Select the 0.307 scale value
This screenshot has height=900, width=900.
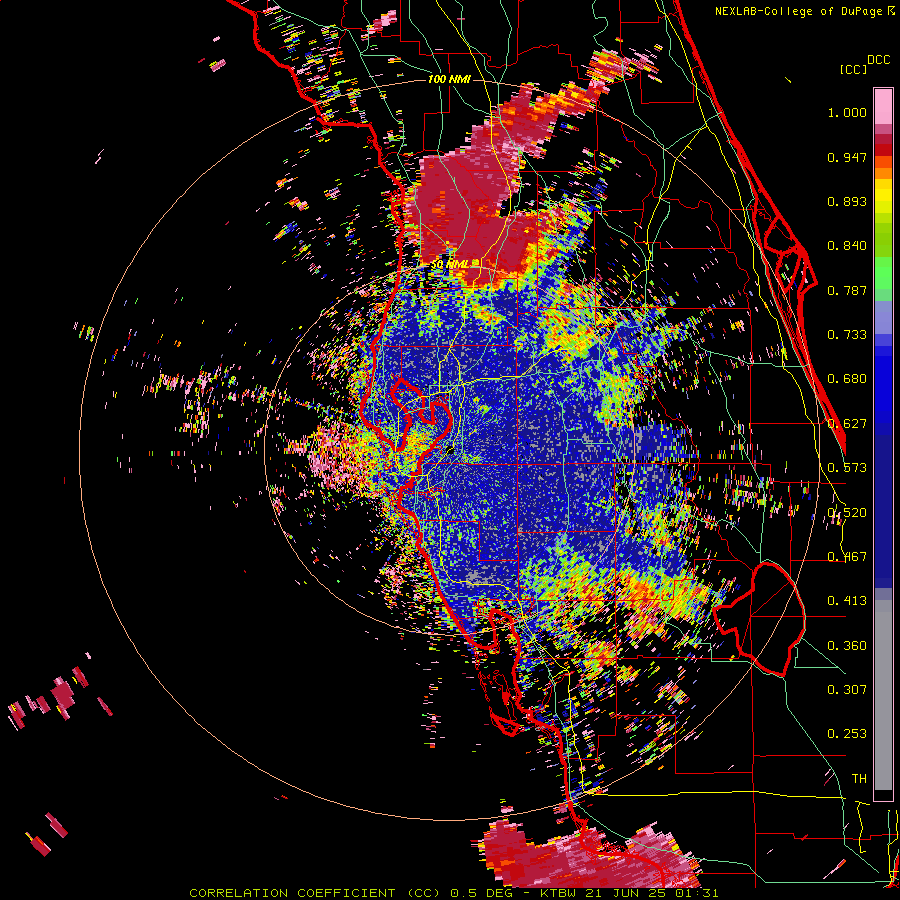tap(847, 690)
